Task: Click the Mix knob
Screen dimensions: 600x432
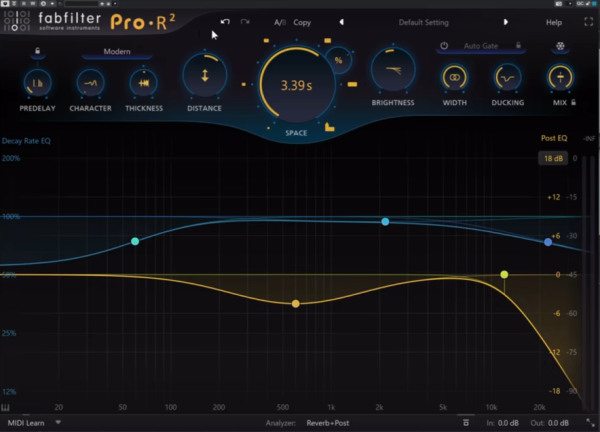Action: click(x=560, y=77)
